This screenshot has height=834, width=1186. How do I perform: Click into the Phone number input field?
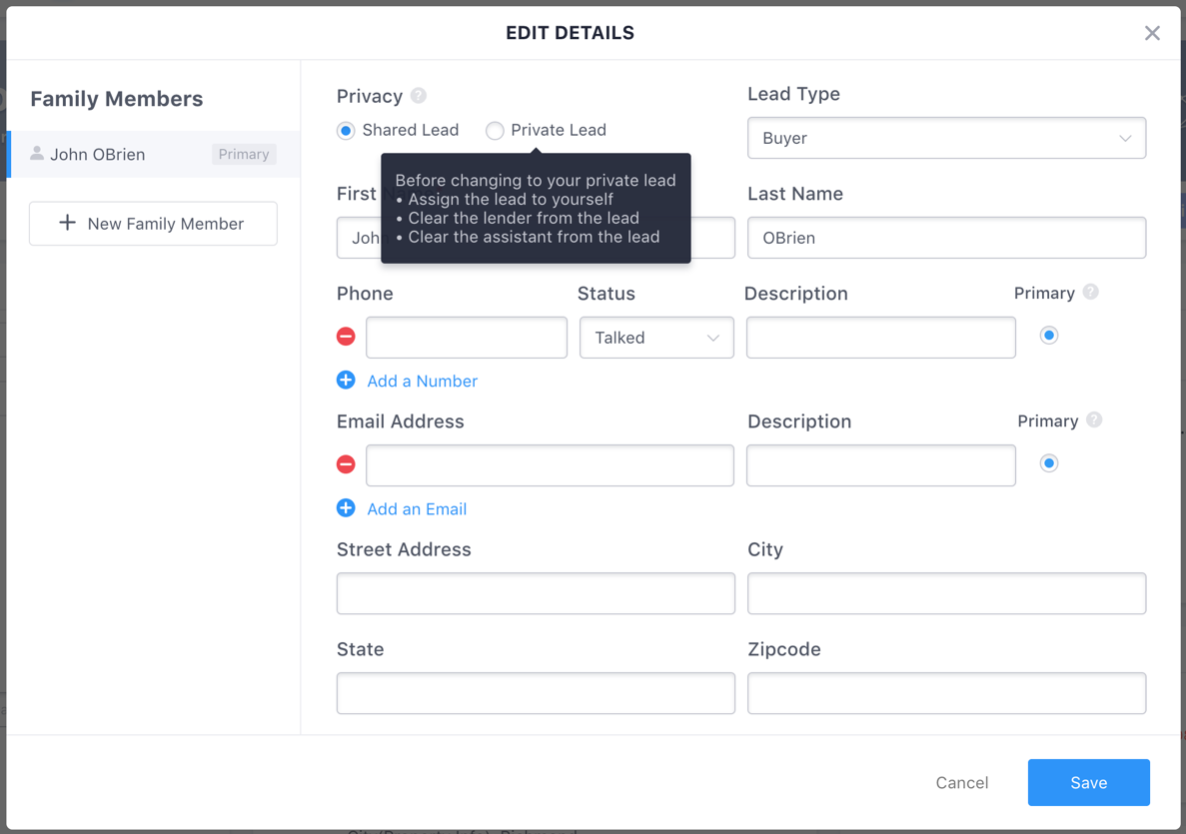point(467,337)
